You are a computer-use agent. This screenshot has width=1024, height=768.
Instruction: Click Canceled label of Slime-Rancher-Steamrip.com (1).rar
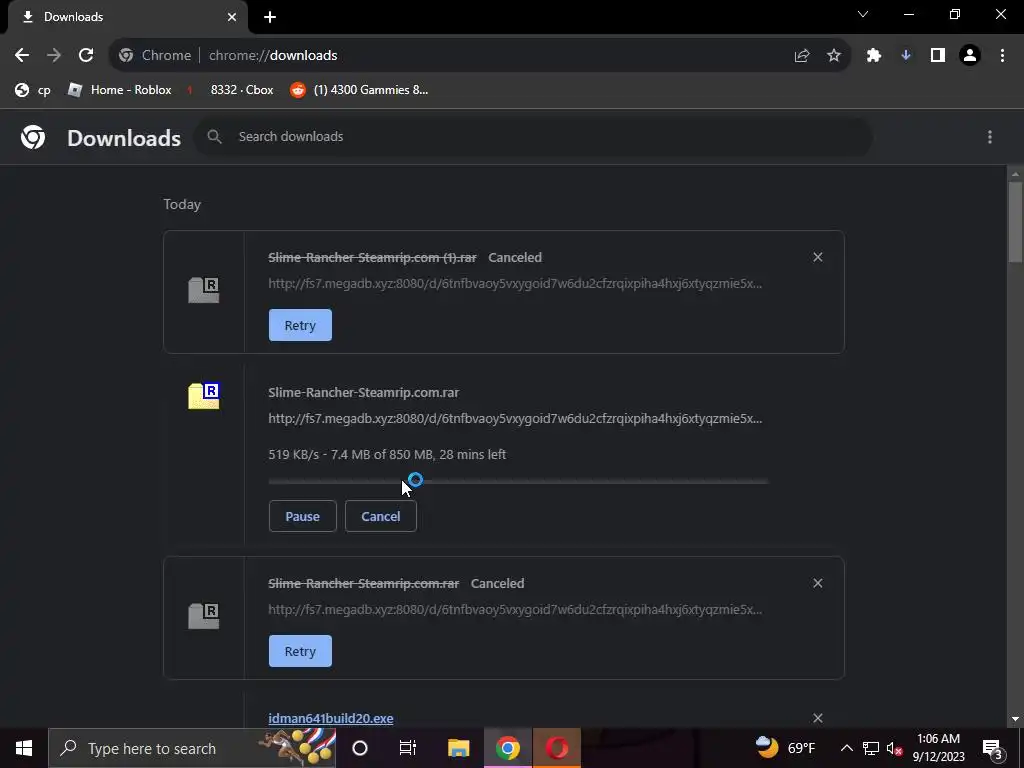click(515, 257)
